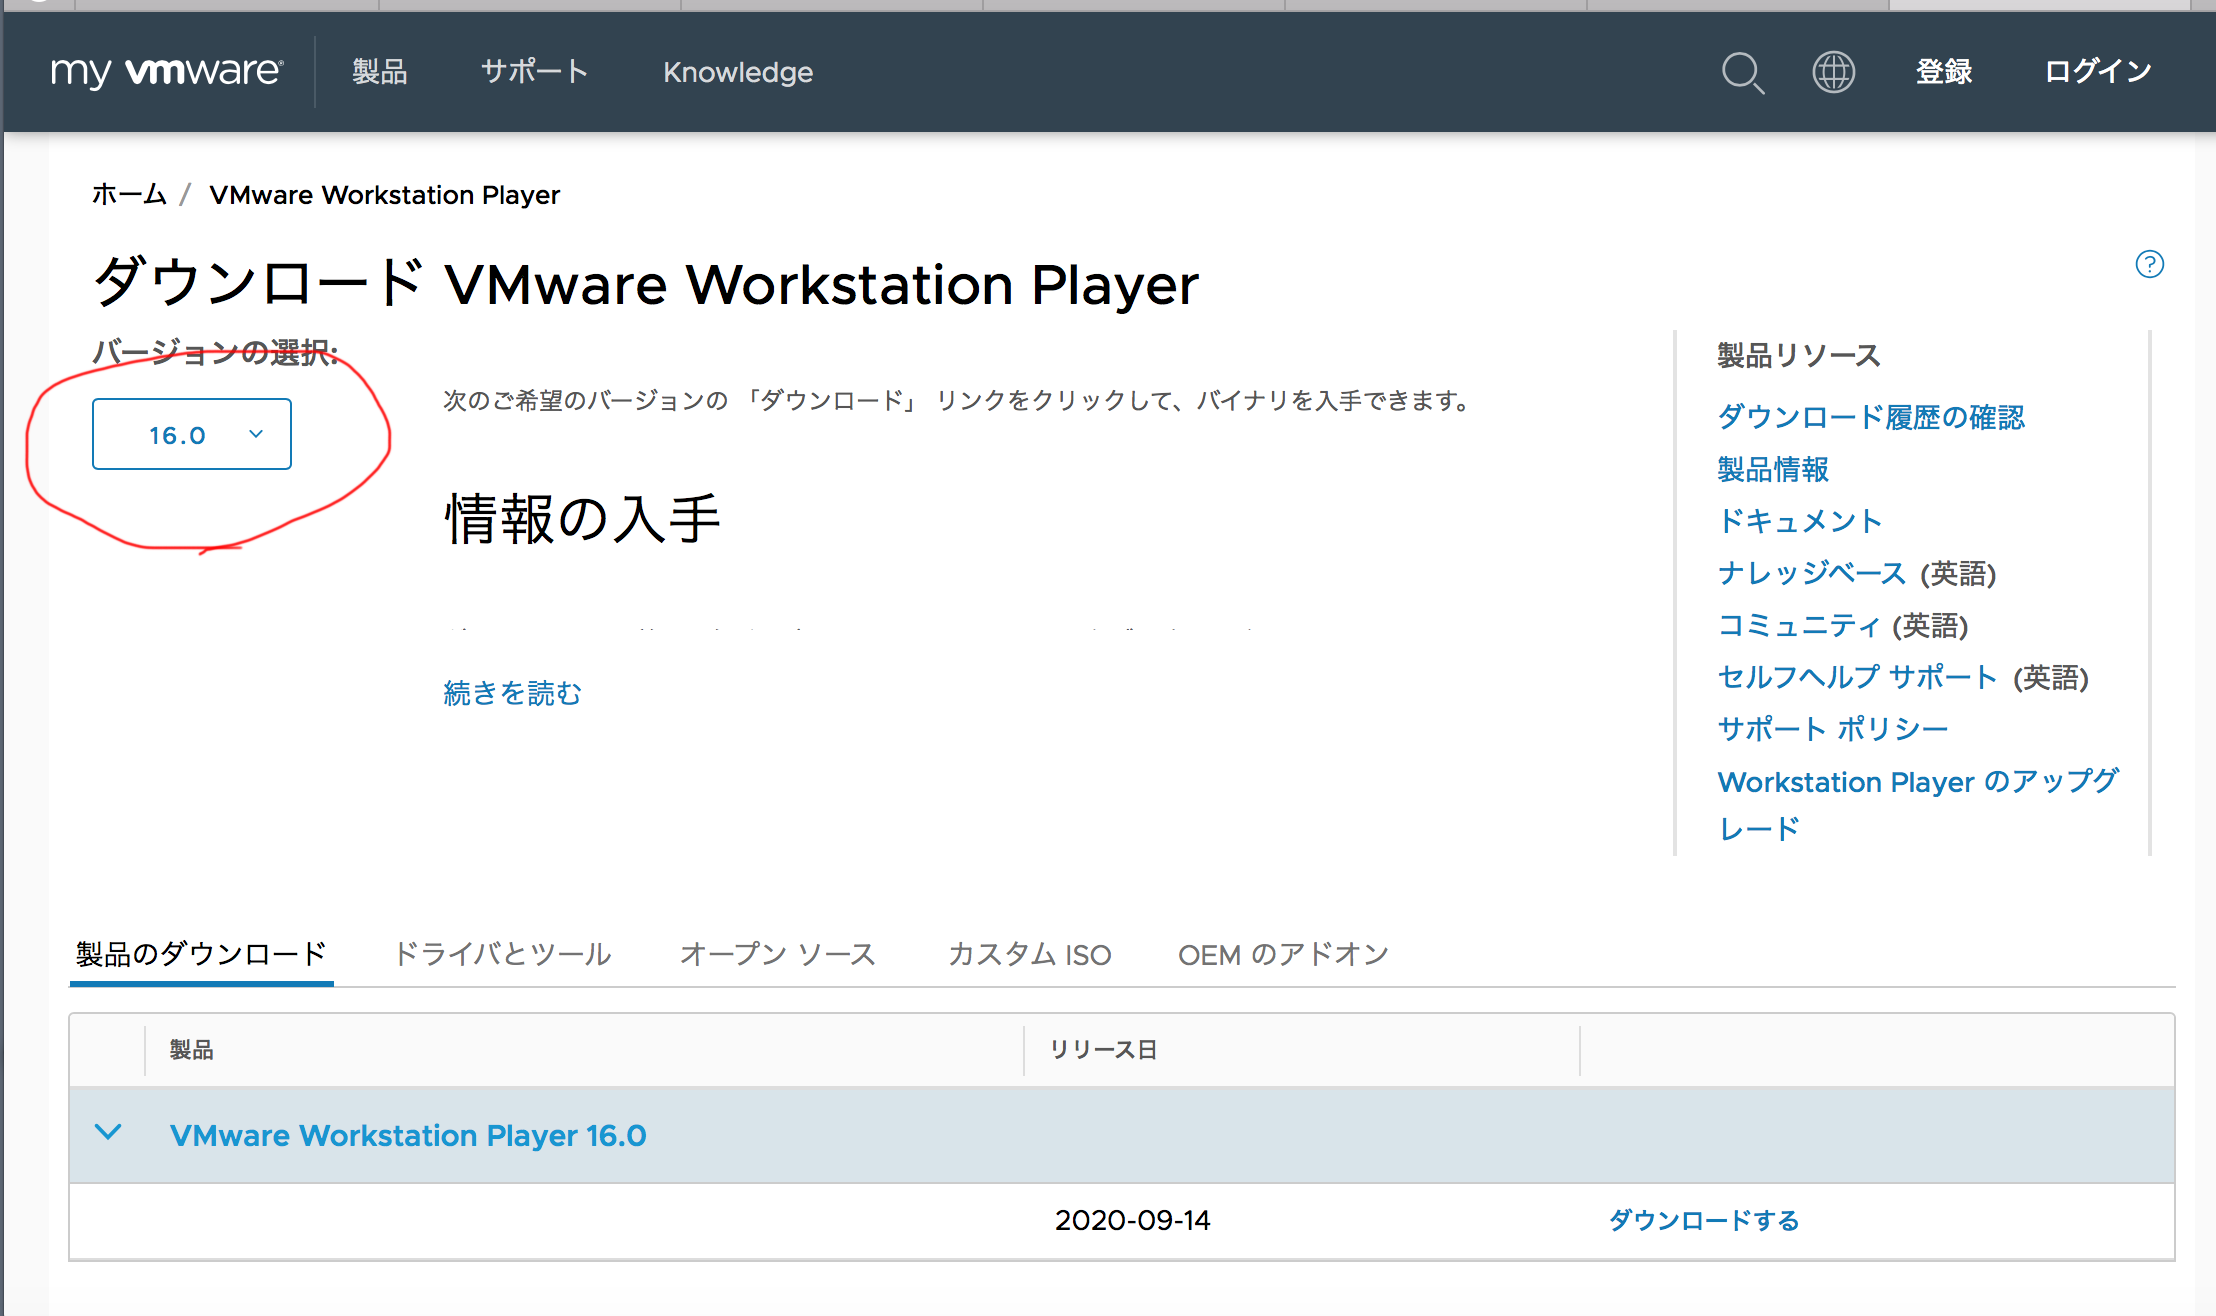Click the my vmware logo
The image size is (2216, 1316).
(x=167, y=72)
